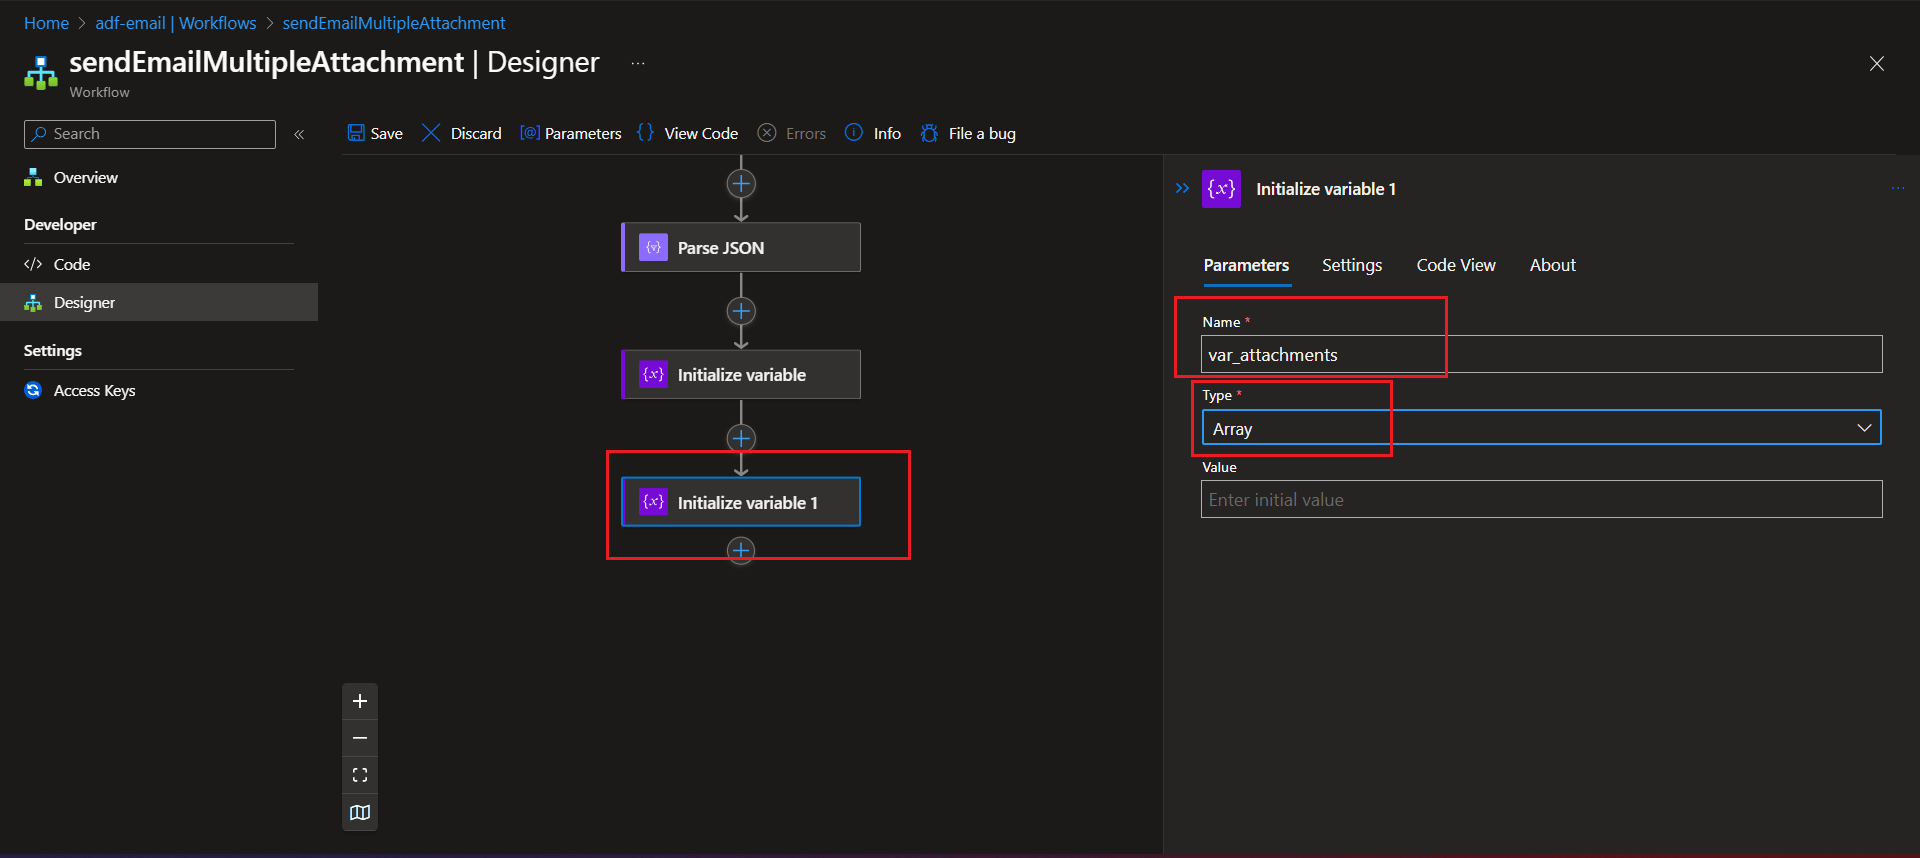Open workflow Parameters from toolbar

tap(530, 133)
